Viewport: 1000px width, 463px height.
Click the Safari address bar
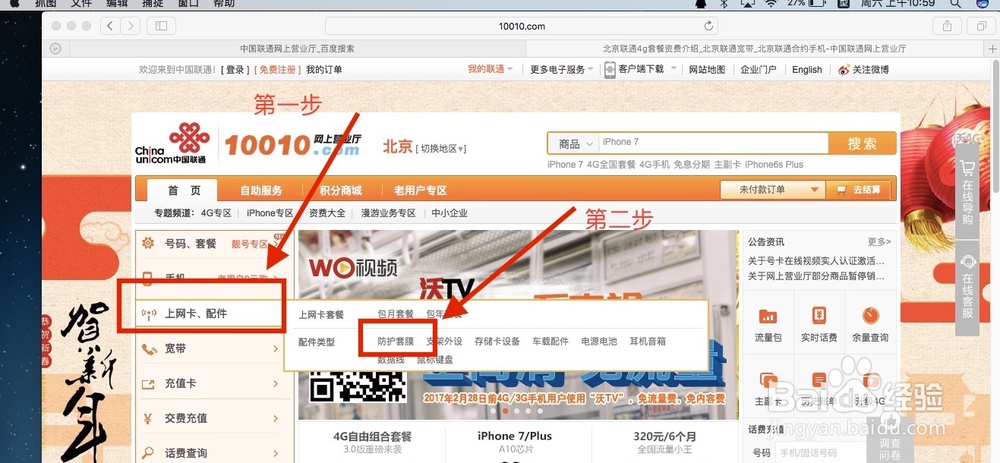pyautogui.click(x=522, y=26)
